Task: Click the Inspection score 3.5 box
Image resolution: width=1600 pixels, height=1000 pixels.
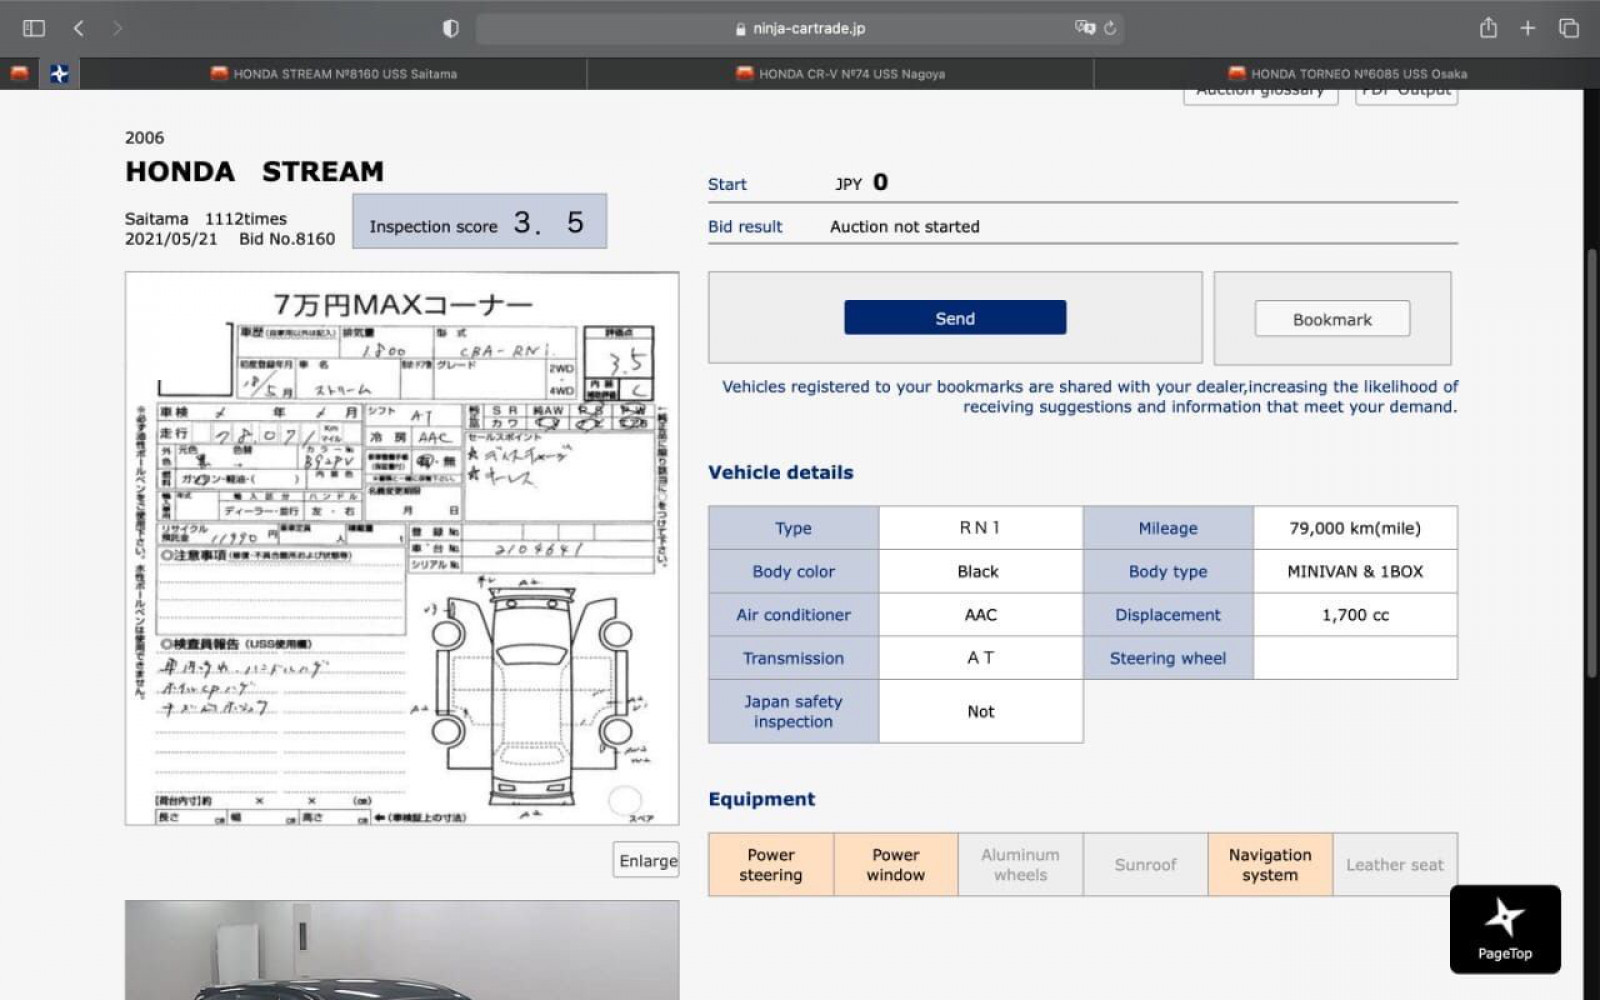Action: [x=480, y=221]
